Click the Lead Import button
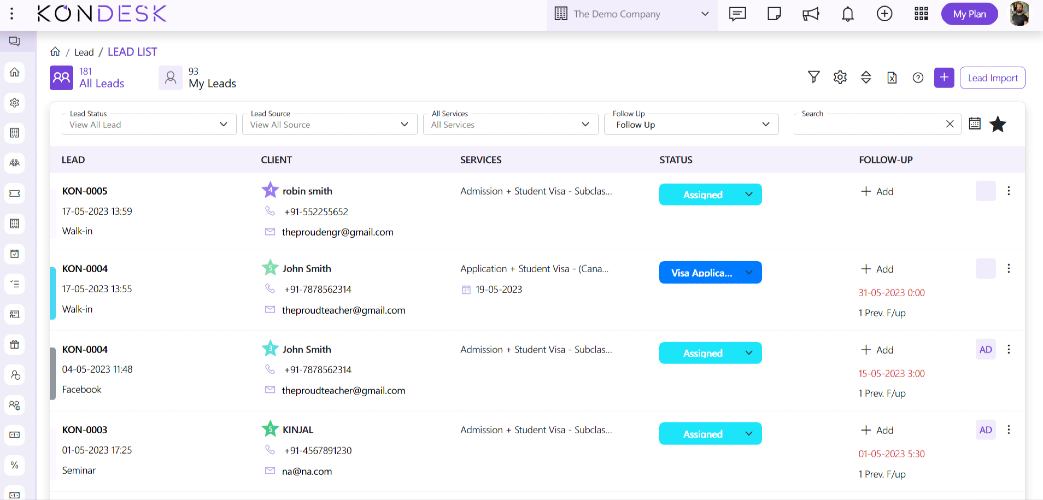The image size is (1043, 500). 992,78
